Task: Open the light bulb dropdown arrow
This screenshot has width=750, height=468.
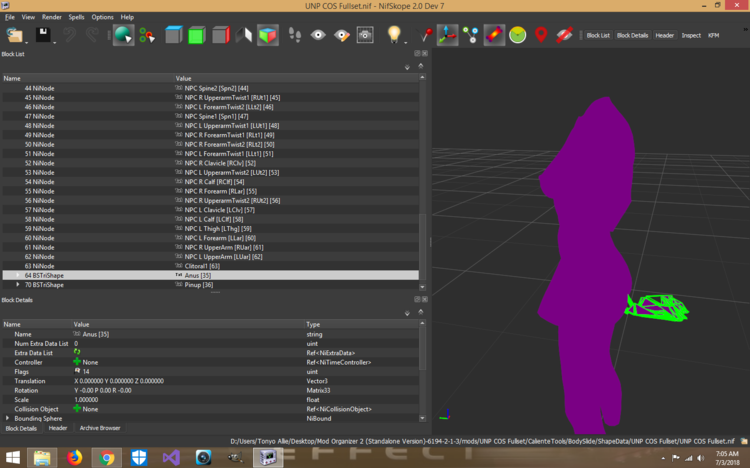Action: [406, 43]
